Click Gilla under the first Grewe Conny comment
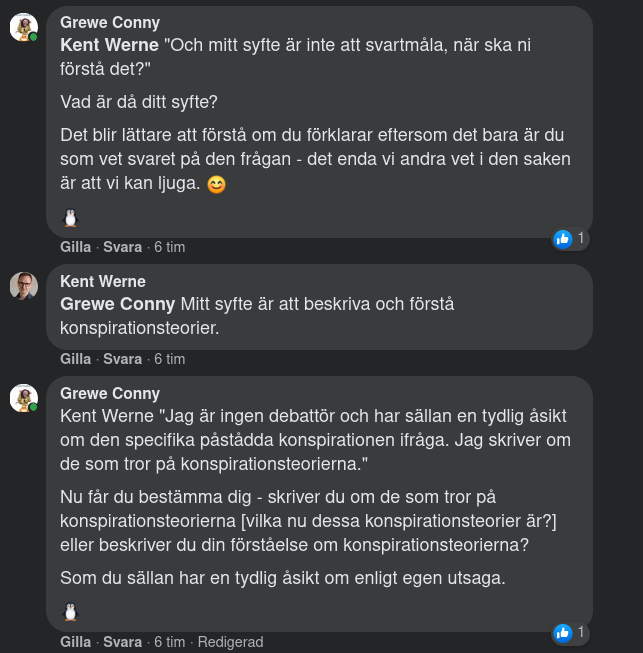Viewport: 643px width, 653px height. click(x=75, y=247)
